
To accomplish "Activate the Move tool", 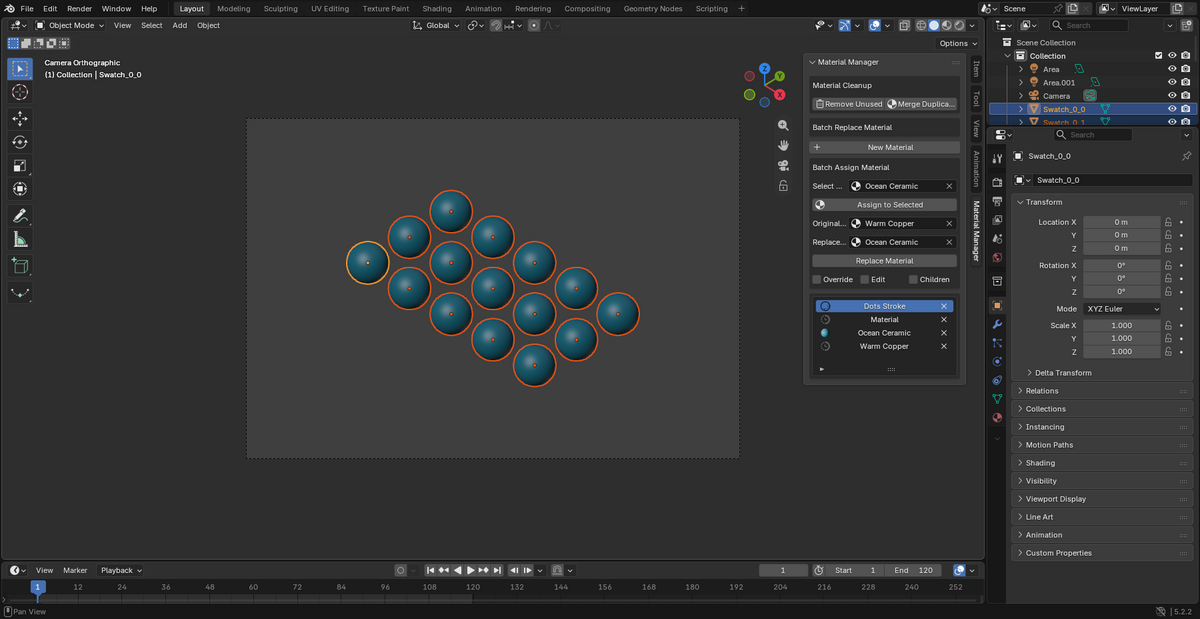I will pos(20,118).
